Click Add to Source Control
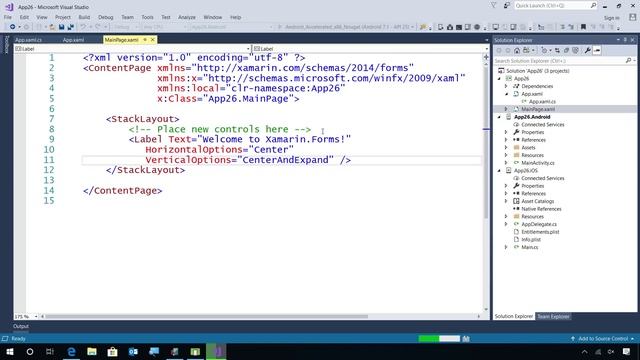This screenshot has width=640, height=360. pyautogui.click(x=602, y=339)
